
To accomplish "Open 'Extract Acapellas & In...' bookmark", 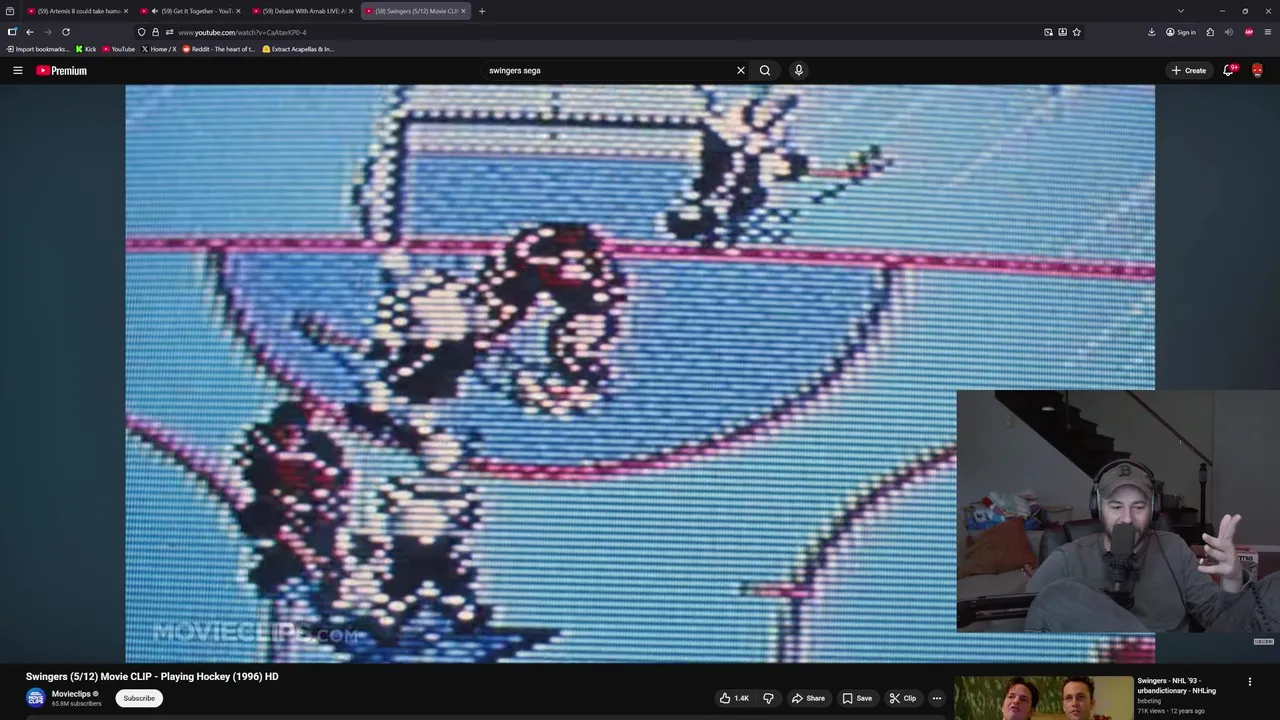I will coord(298,49).
